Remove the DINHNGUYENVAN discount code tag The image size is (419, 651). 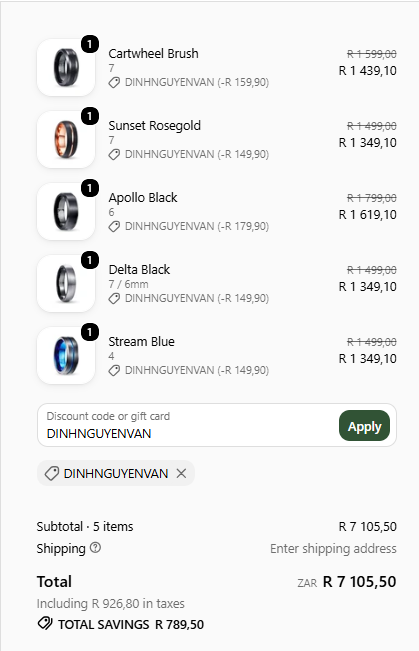point(181,473)
